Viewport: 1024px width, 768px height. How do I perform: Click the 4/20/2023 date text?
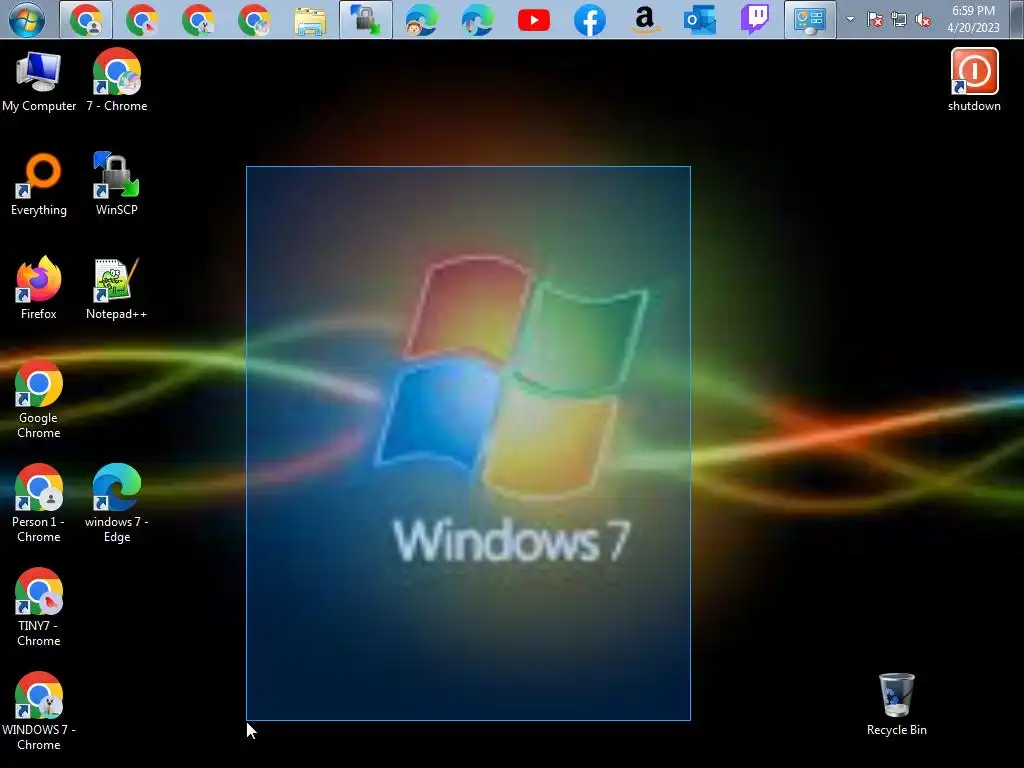coord(973,28)
